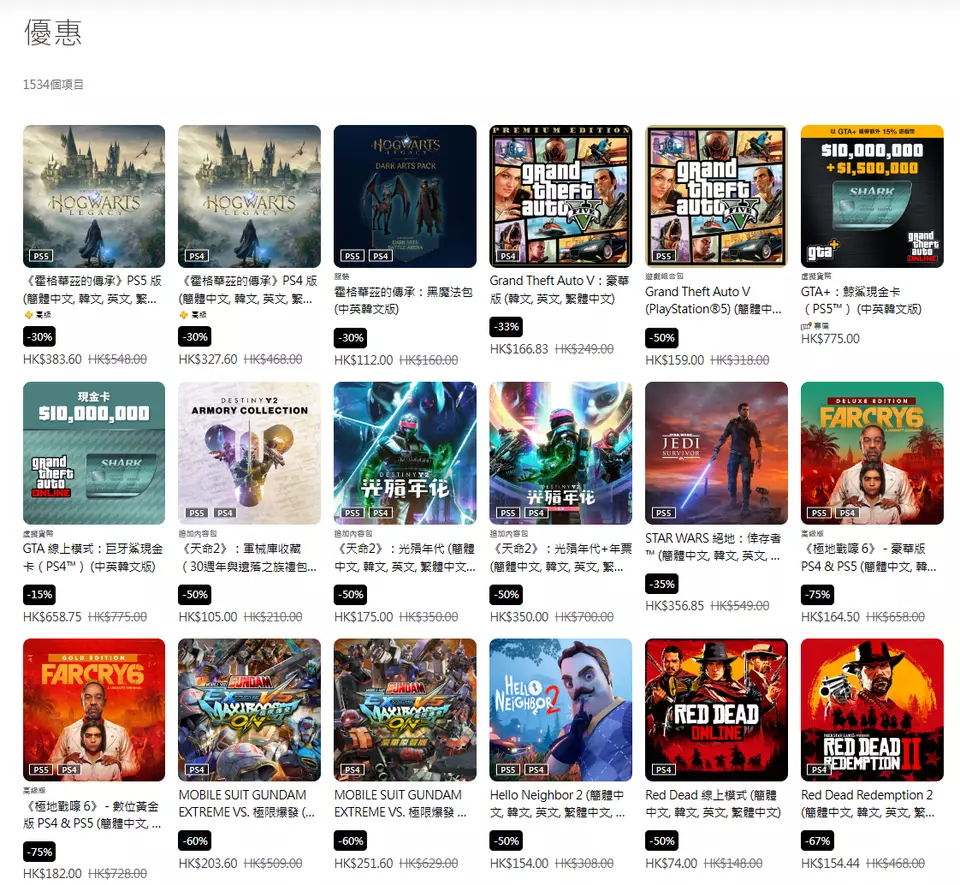Click the PS5 badge on Grand Theft Auto V PS5 cover

point(664,256)
